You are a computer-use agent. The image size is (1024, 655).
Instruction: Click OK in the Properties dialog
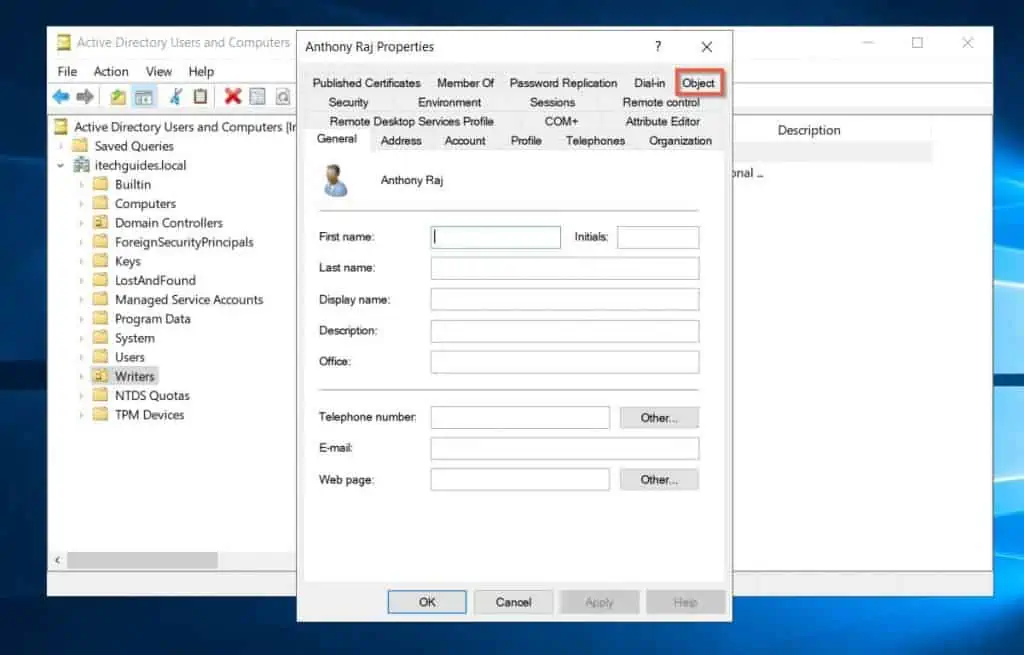point(427,602)
